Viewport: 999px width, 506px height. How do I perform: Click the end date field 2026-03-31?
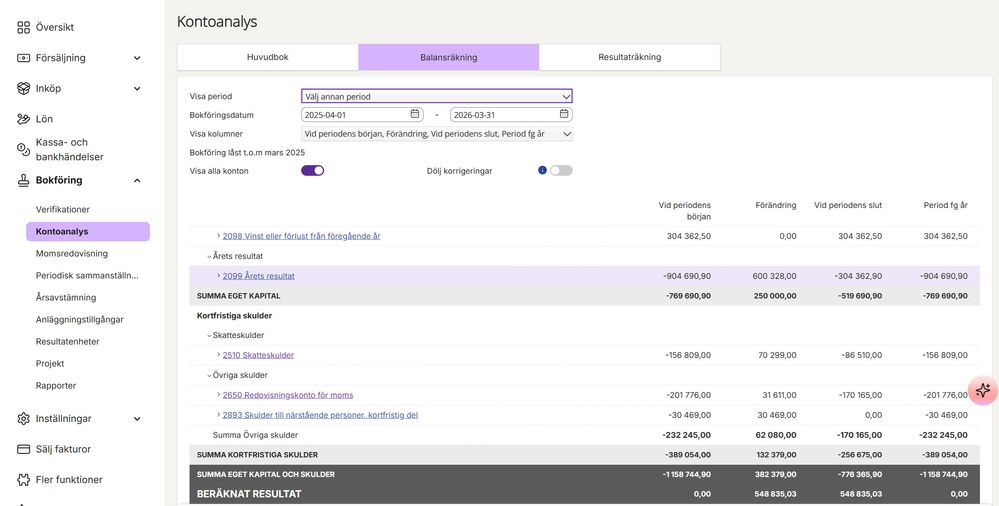(511, 115)
